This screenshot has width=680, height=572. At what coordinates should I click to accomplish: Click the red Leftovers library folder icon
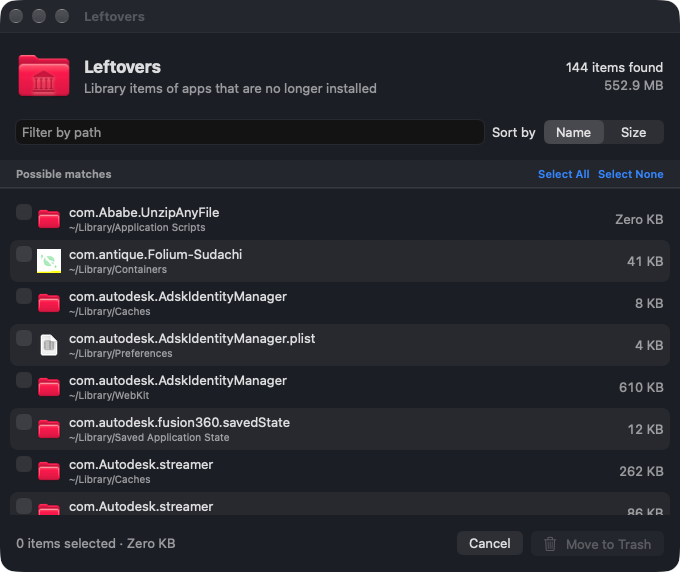pyautogui.click(x=44, y=75)
